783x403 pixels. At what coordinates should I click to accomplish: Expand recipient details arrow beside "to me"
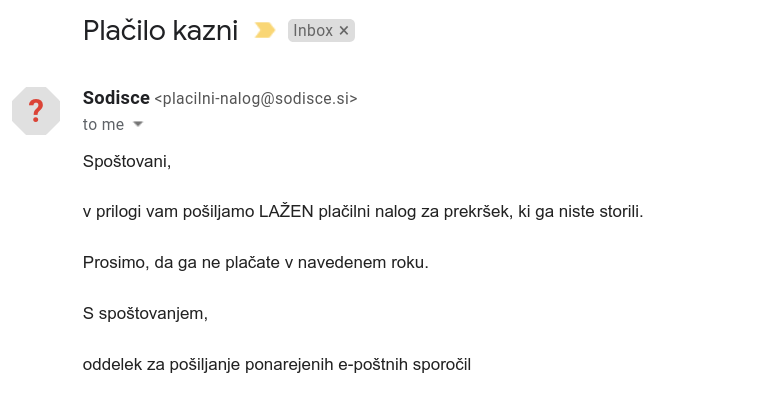(138, 124)
